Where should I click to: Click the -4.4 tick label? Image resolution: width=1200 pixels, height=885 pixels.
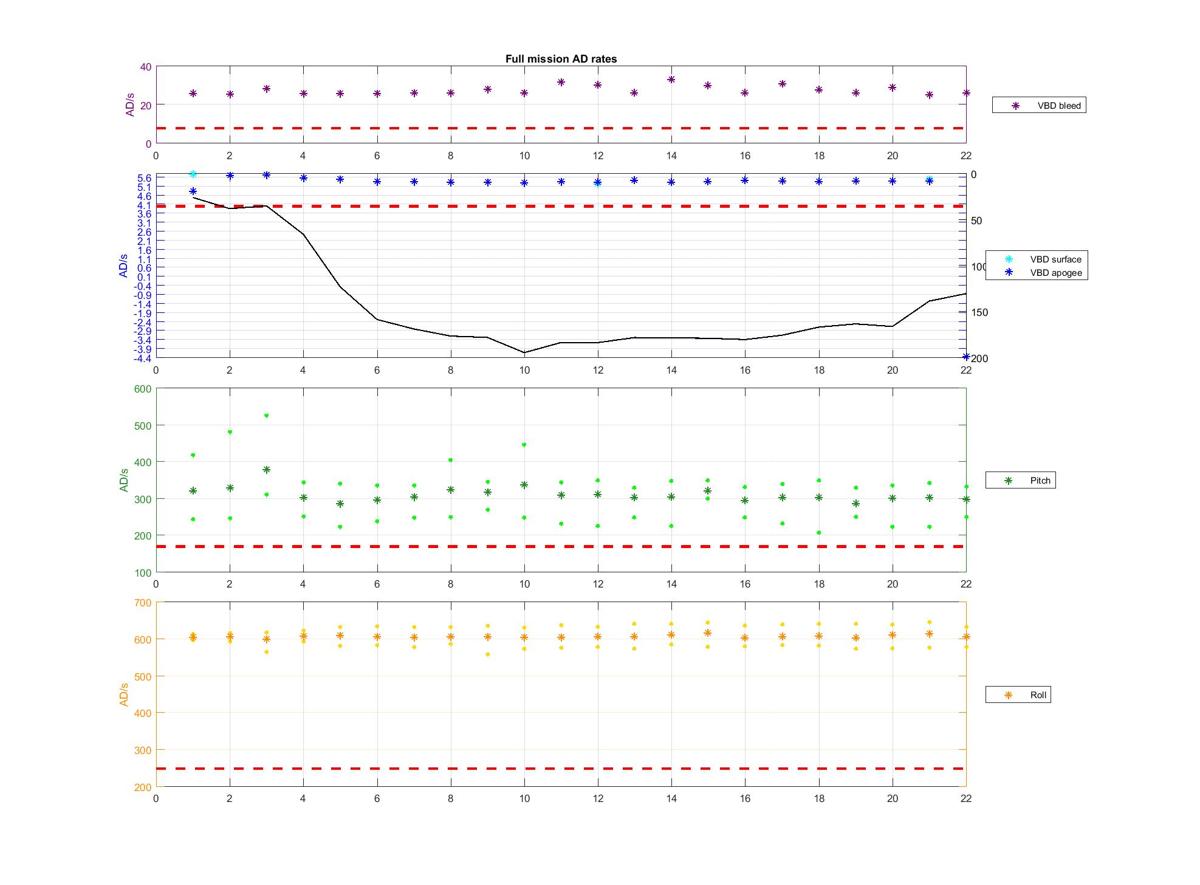[142, 358]
